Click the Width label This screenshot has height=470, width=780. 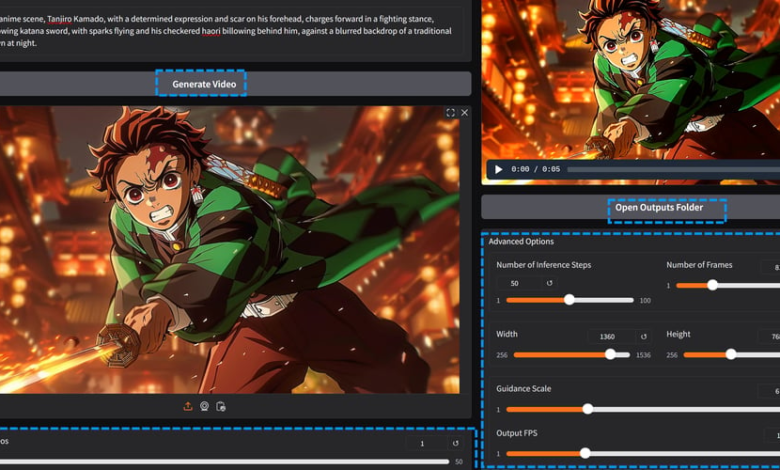coord(506,334)
